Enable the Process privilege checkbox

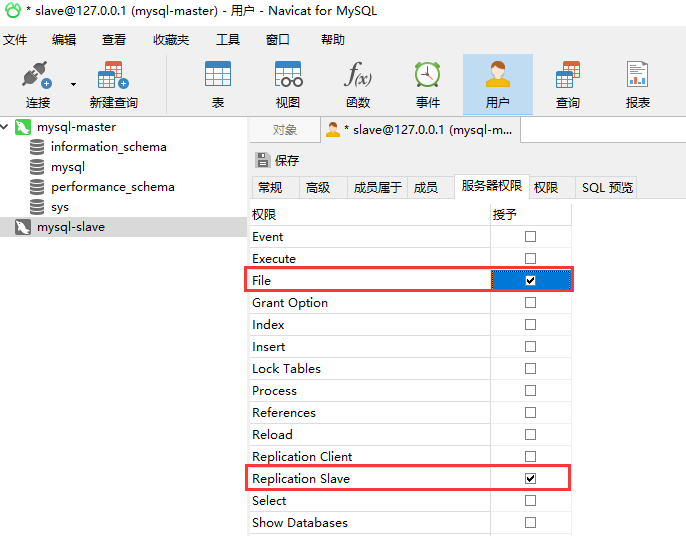(530, 390)
